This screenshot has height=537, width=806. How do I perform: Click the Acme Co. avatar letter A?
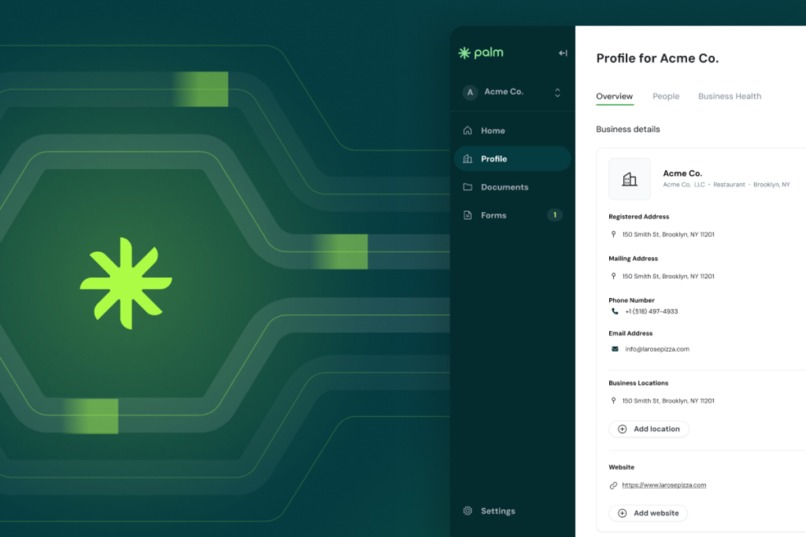click(469, 92)
